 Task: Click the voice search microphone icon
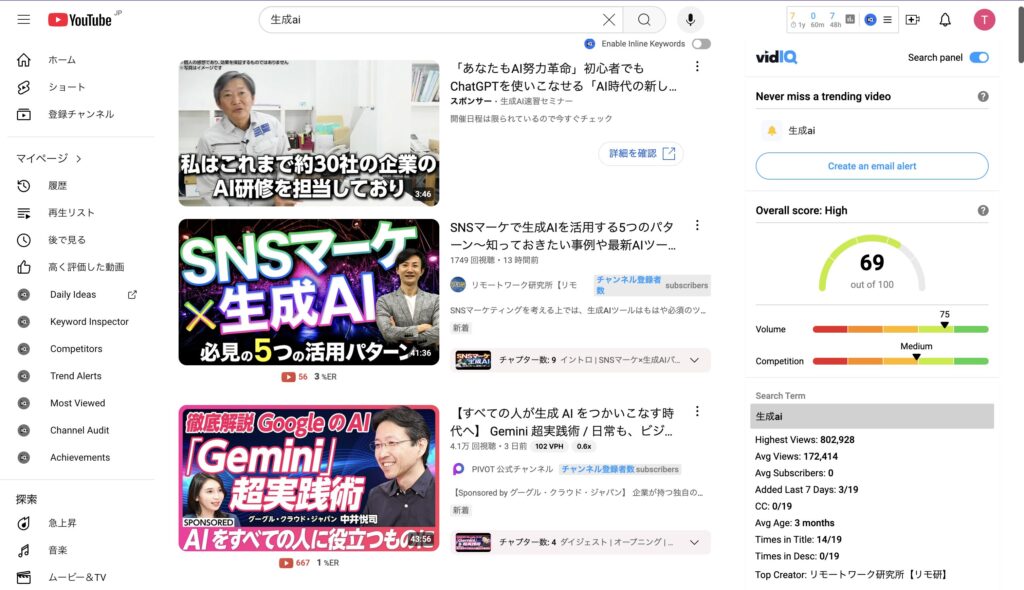(x=690, y=20)
